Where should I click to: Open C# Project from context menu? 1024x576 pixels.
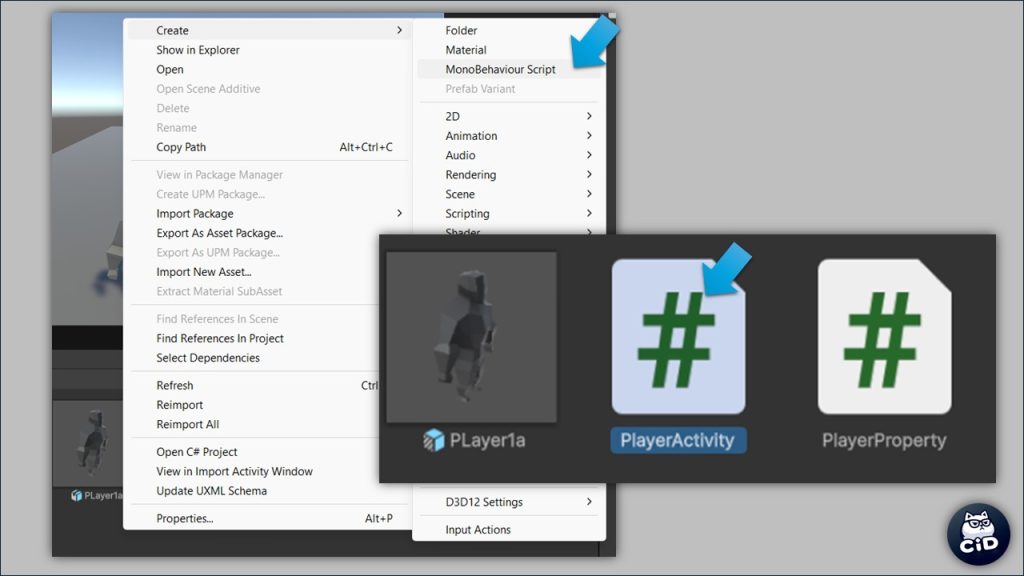pos(196,452)
